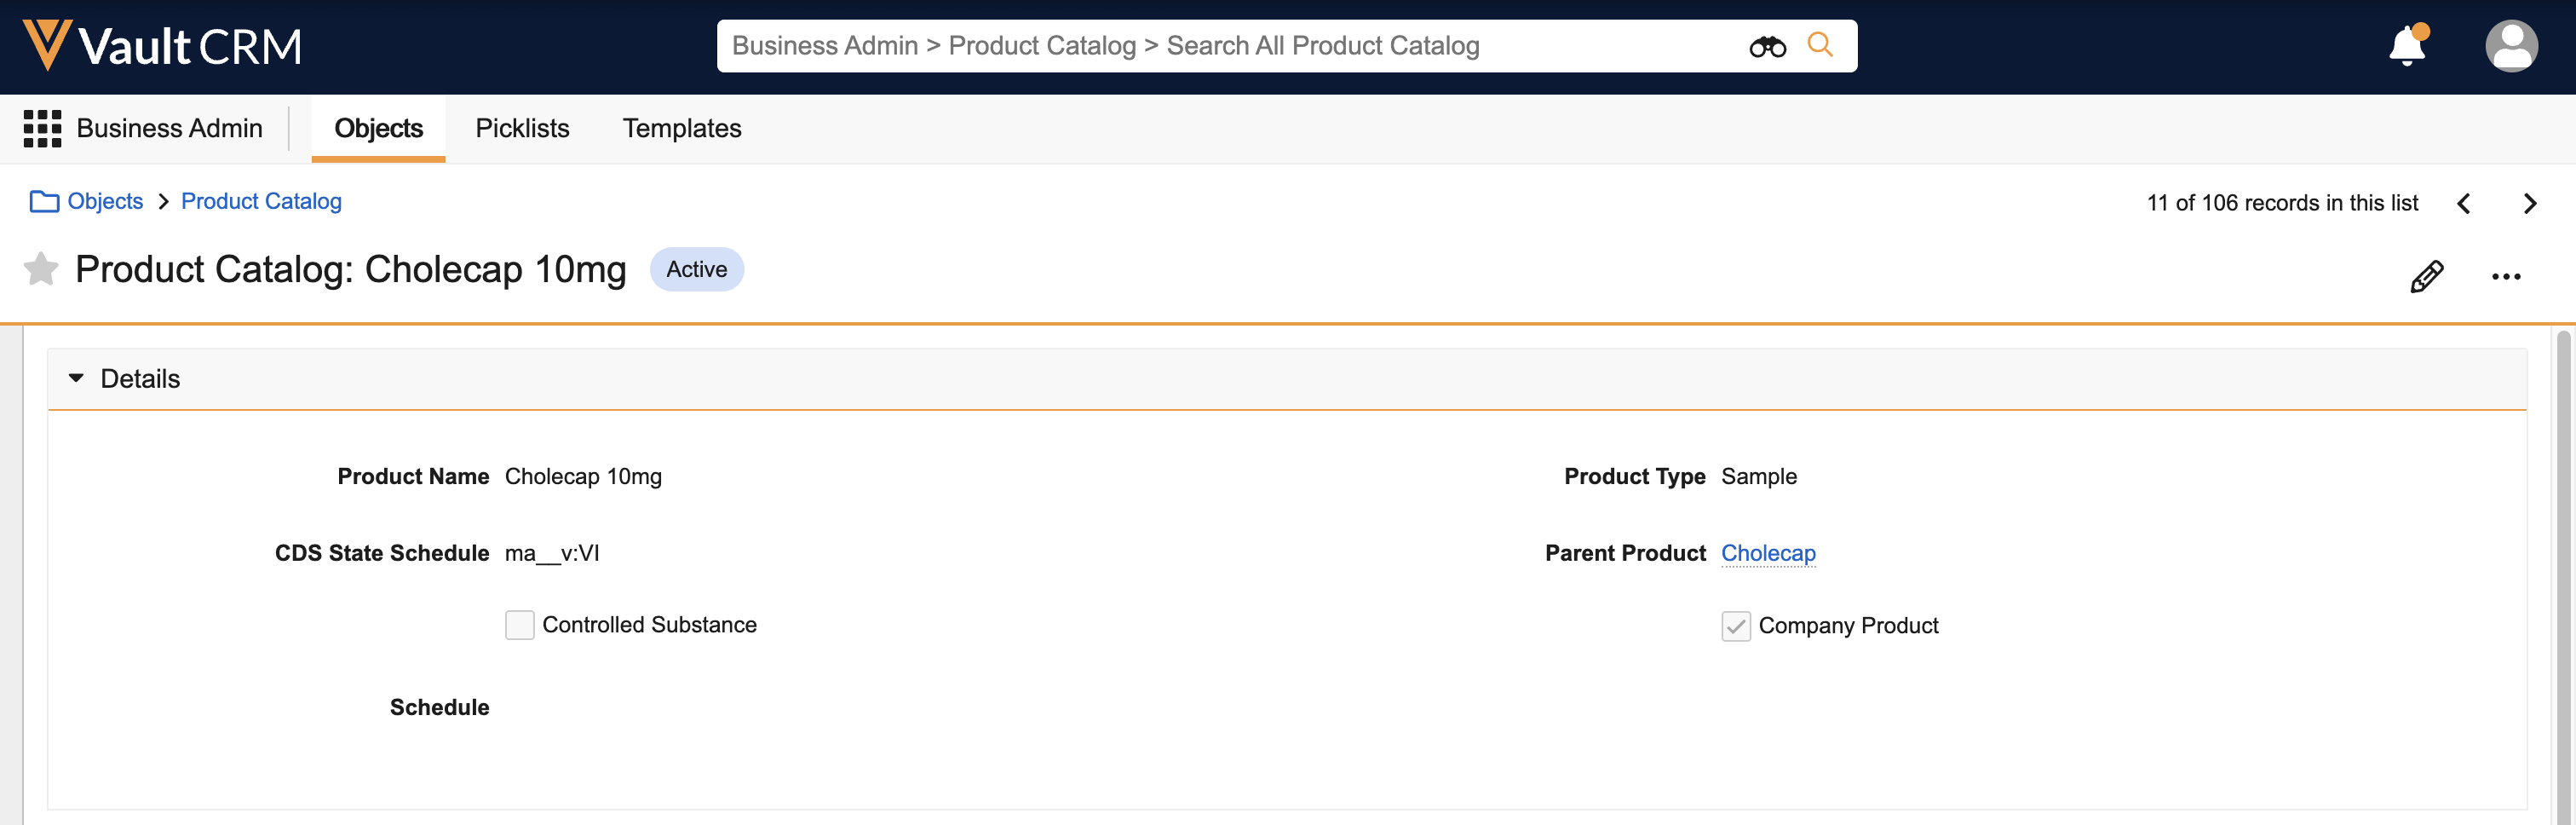Open the app launcher grid icon
The height and width of the screenshot is (825, 2576).
pyautogui.click(x=42, y=128)
